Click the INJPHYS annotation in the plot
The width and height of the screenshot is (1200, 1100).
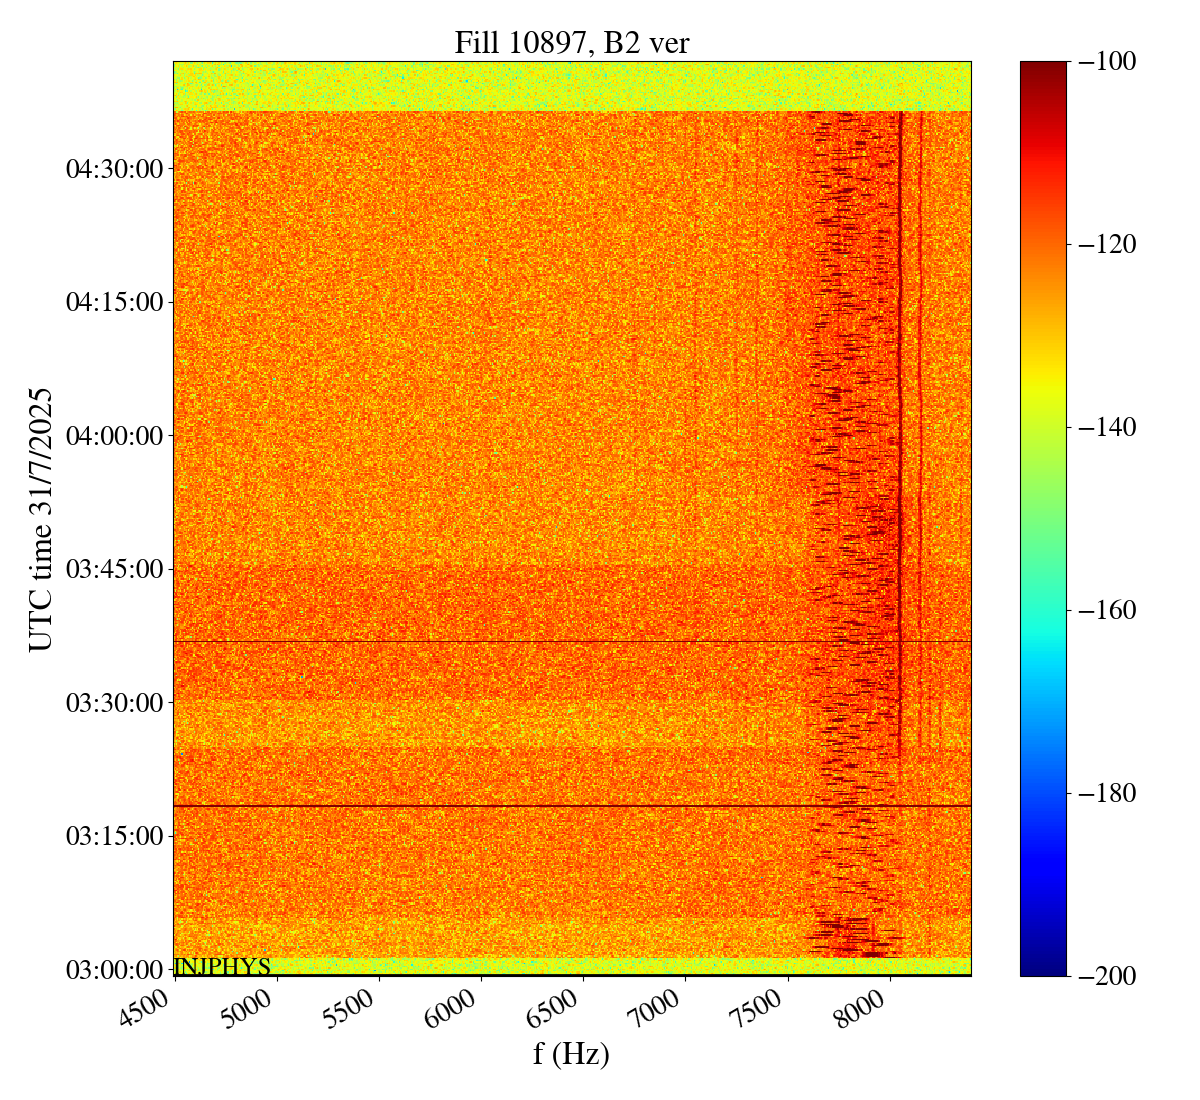(222, 967)
